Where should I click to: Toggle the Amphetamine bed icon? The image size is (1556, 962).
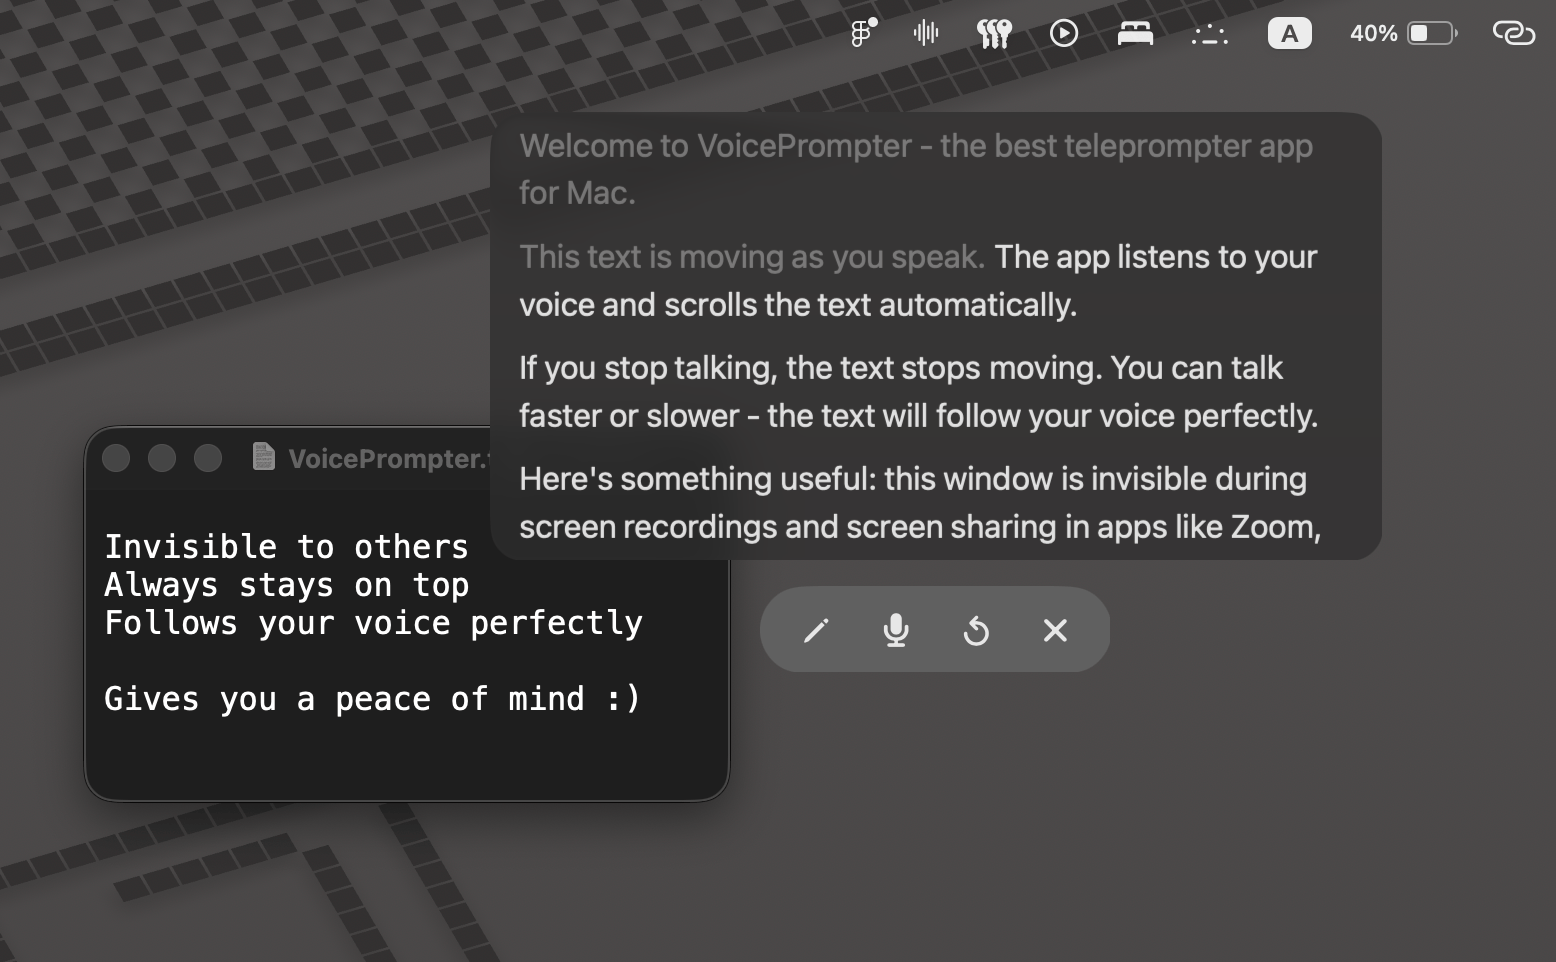[x=1135, y=33]
